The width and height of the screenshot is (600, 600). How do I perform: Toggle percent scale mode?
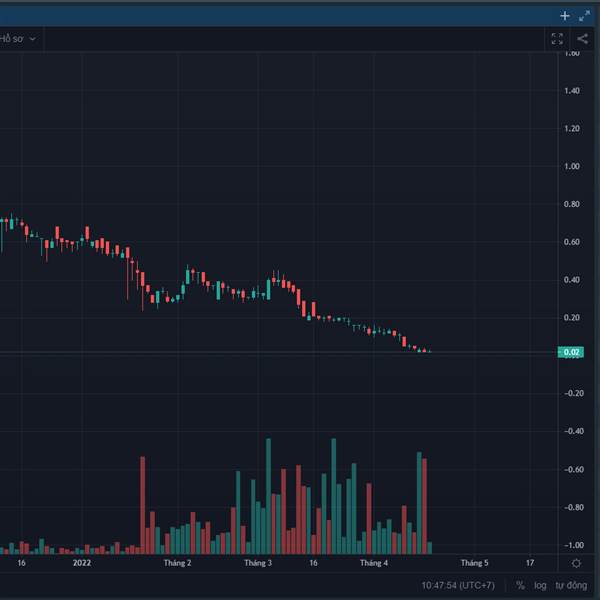click(x=520, y=585)
